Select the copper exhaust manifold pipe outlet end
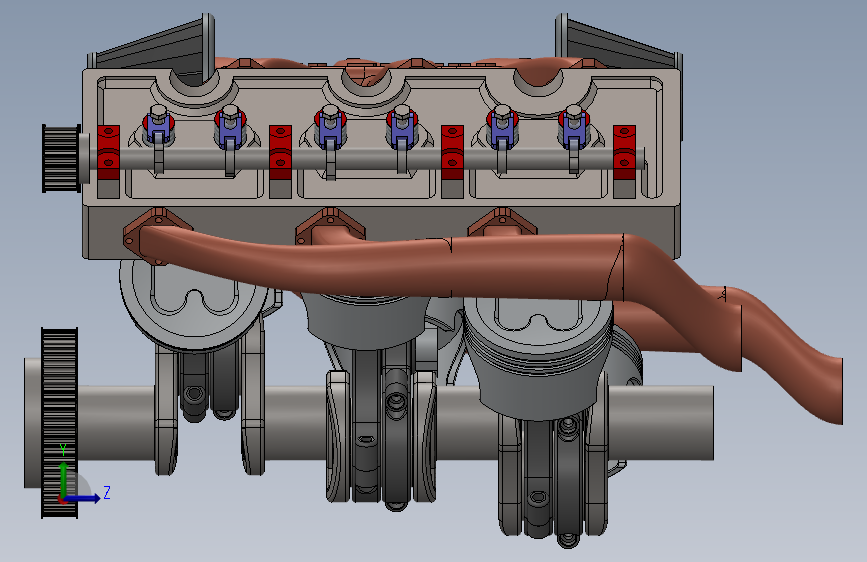 (832, 390)
